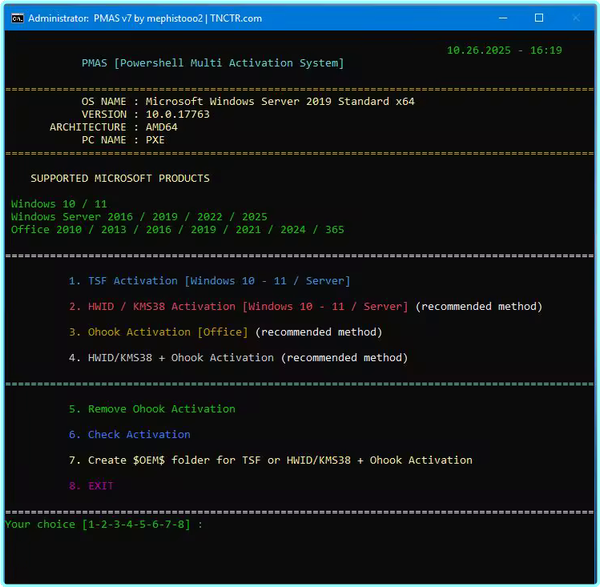Click option 1 TSF Activation

209,281
